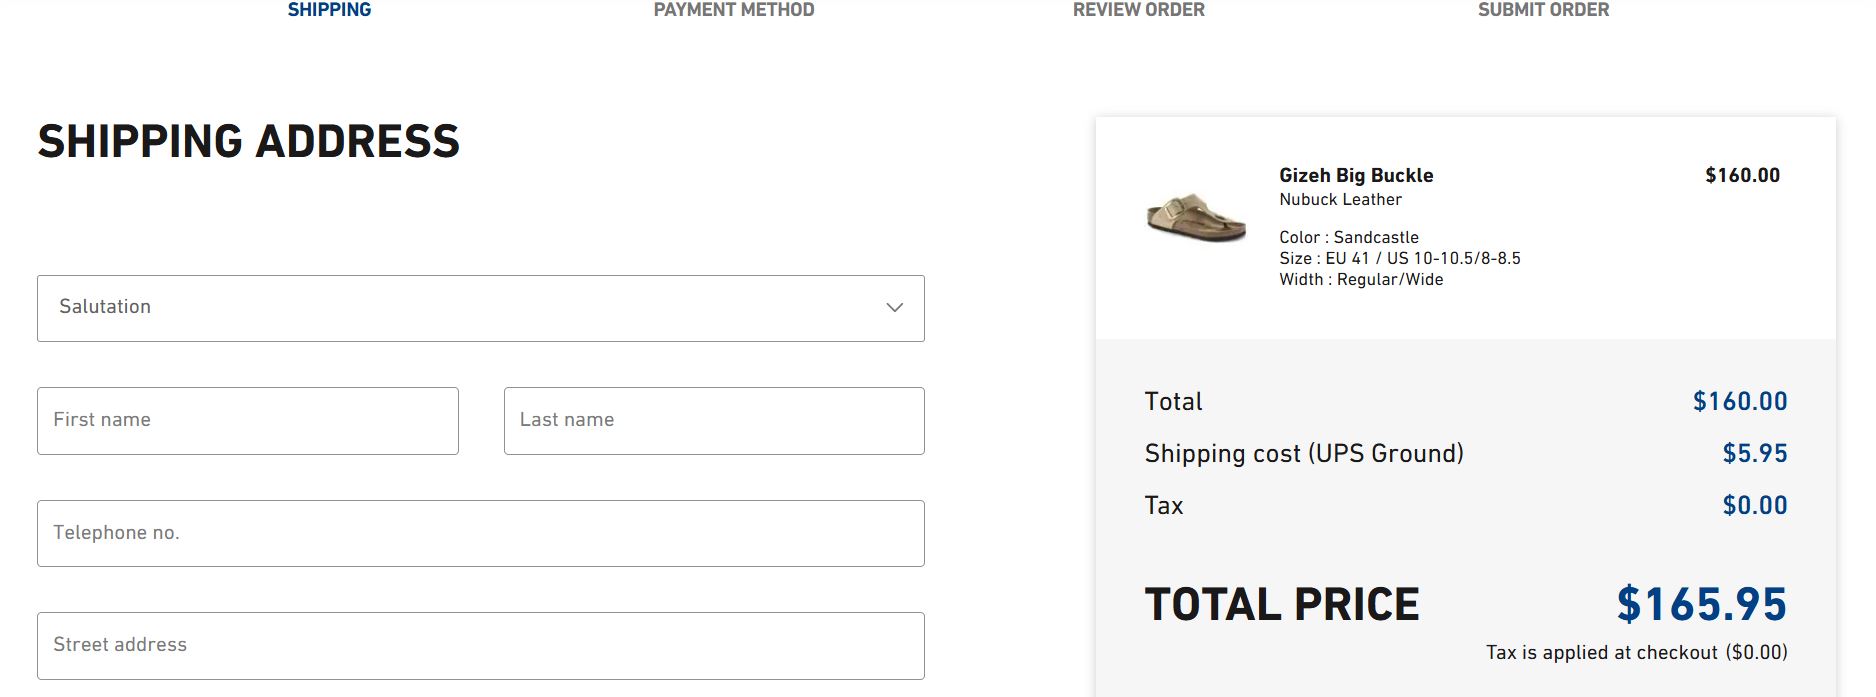The image size is (1876, 697).
Task: Select the Submit Order step
Action: click(x=1543, y=10)
